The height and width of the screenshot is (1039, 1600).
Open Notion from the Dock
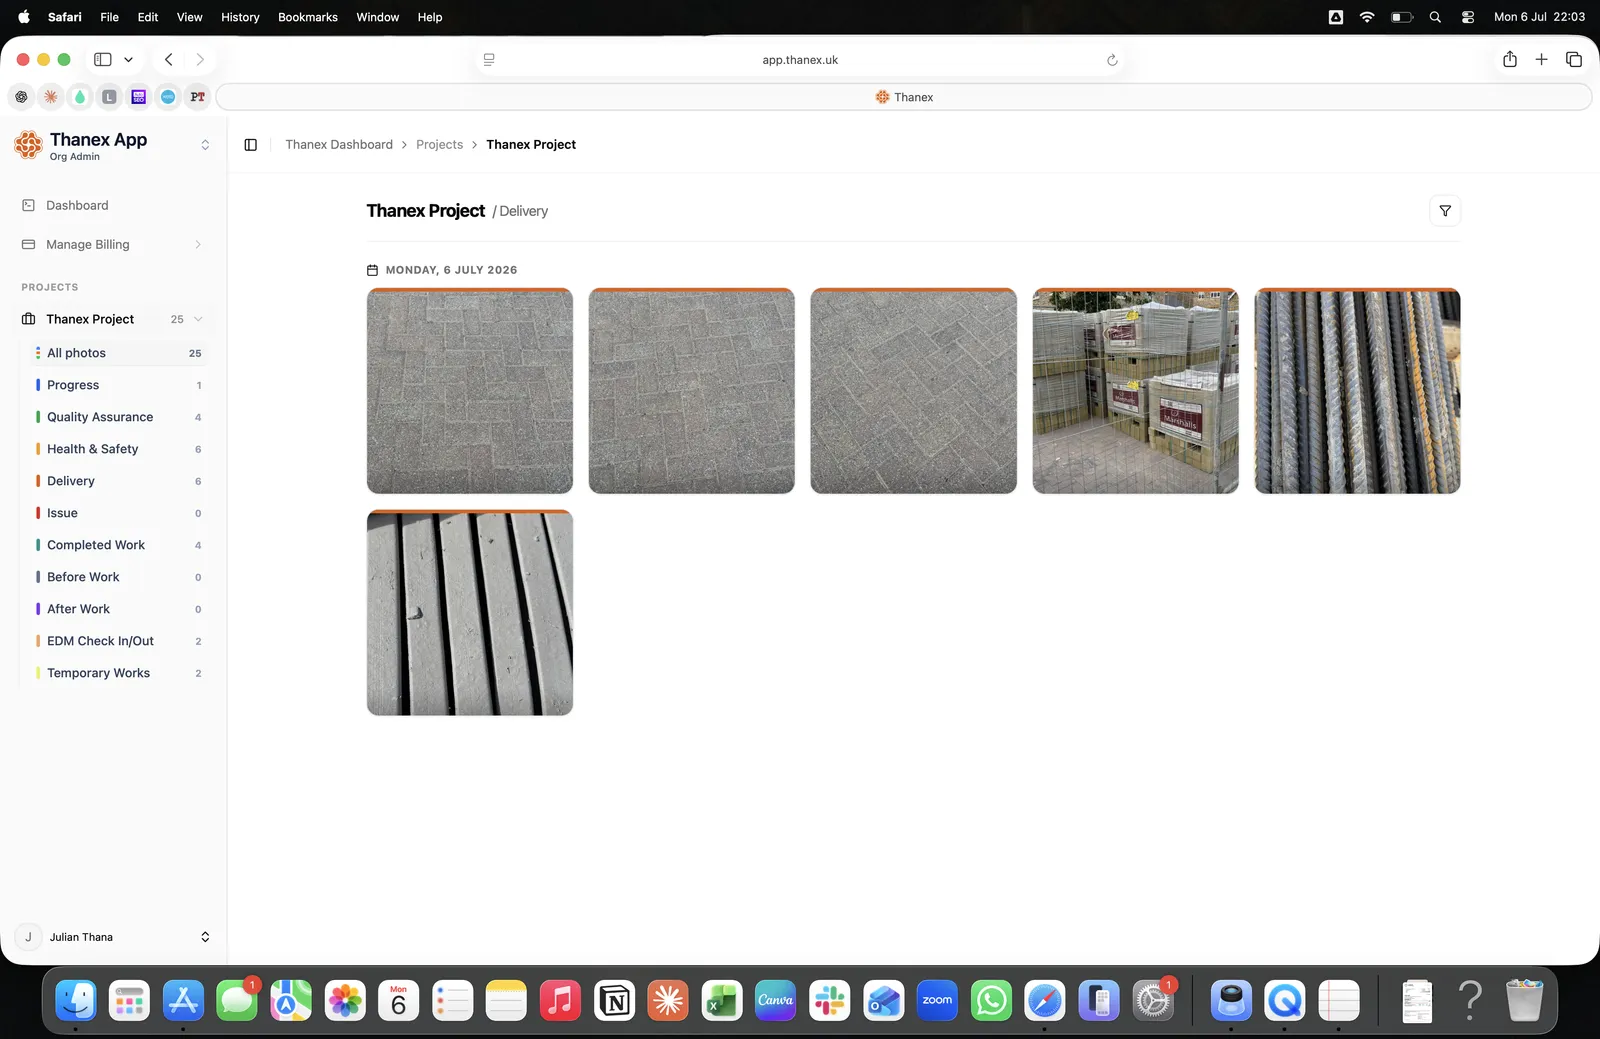click(614, 1000)
